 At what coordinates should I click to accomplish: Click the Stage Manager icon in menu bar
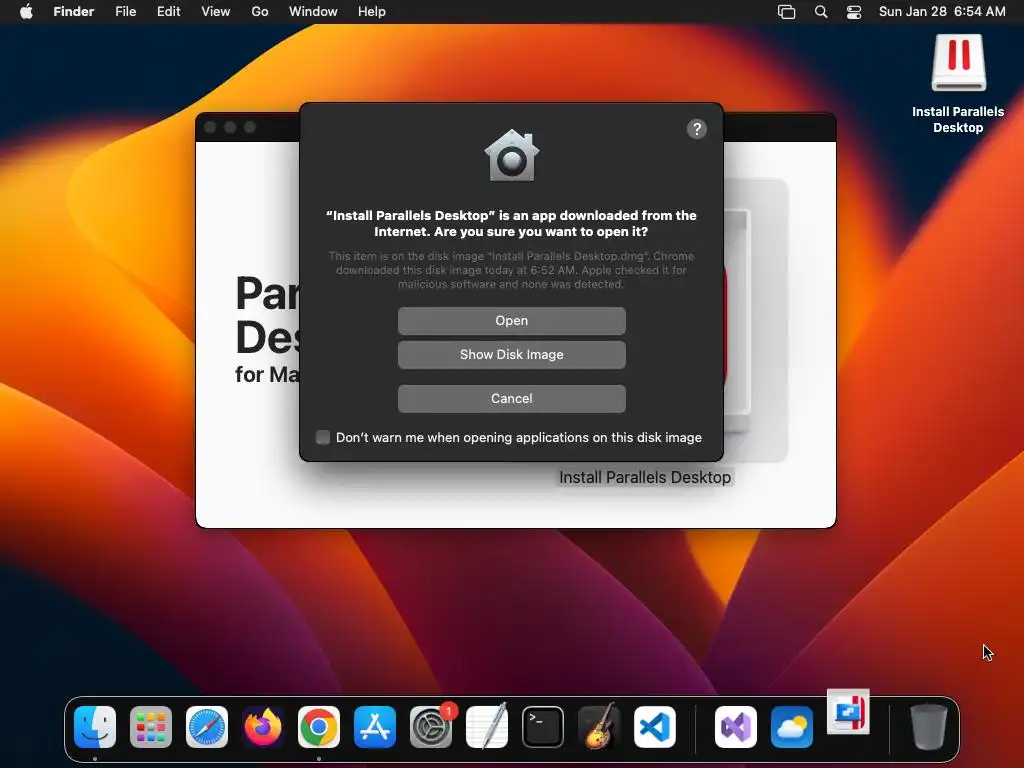786,12
